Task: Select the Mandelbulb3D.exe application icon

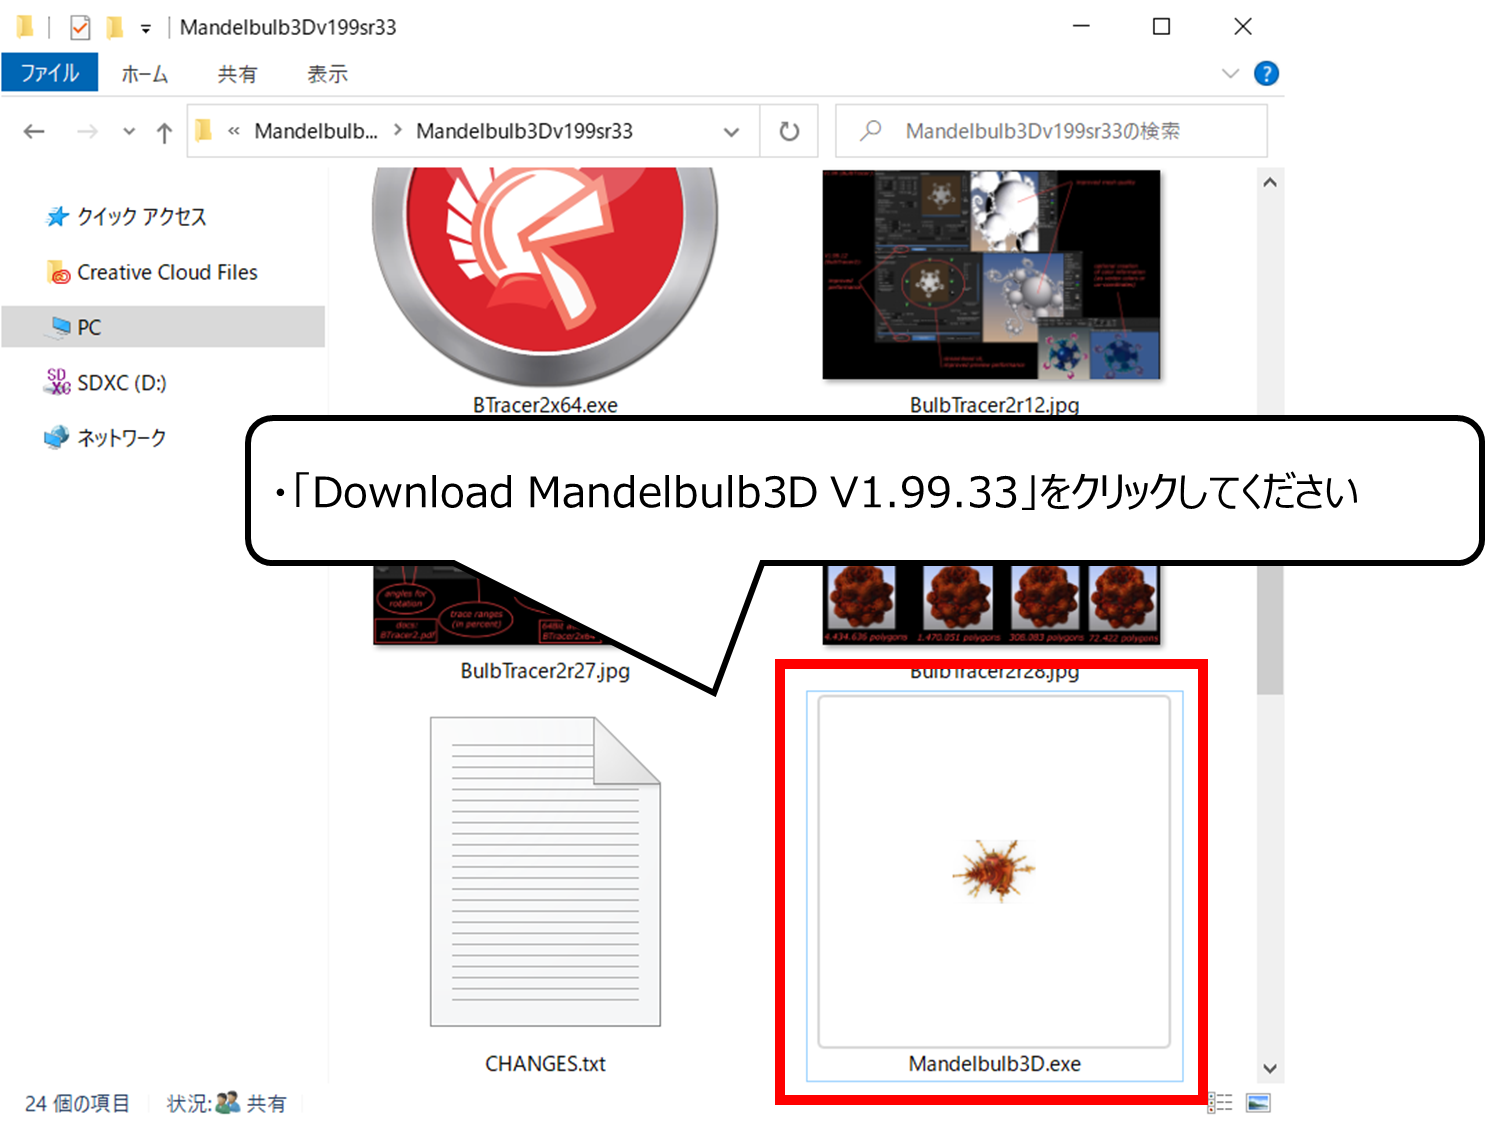Action: [x=994, y=871]
